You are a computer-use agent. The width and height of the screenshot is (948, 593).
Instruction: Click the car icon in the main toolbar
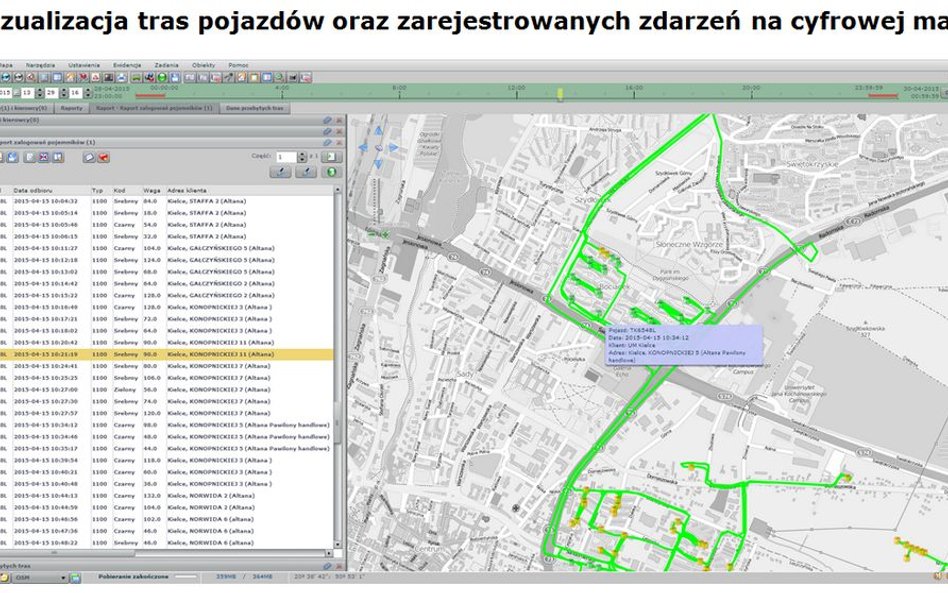tap(136, 74)
